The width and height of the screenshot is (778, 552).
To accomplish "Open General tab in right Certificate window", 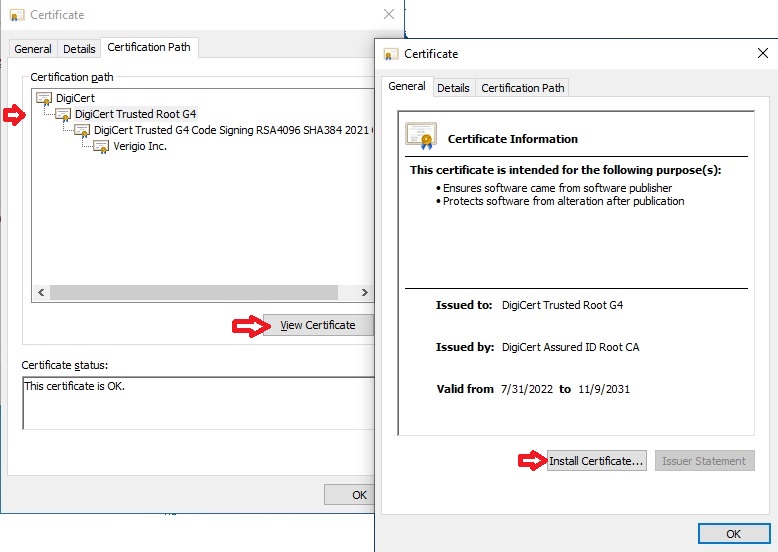I will [407, 86].
